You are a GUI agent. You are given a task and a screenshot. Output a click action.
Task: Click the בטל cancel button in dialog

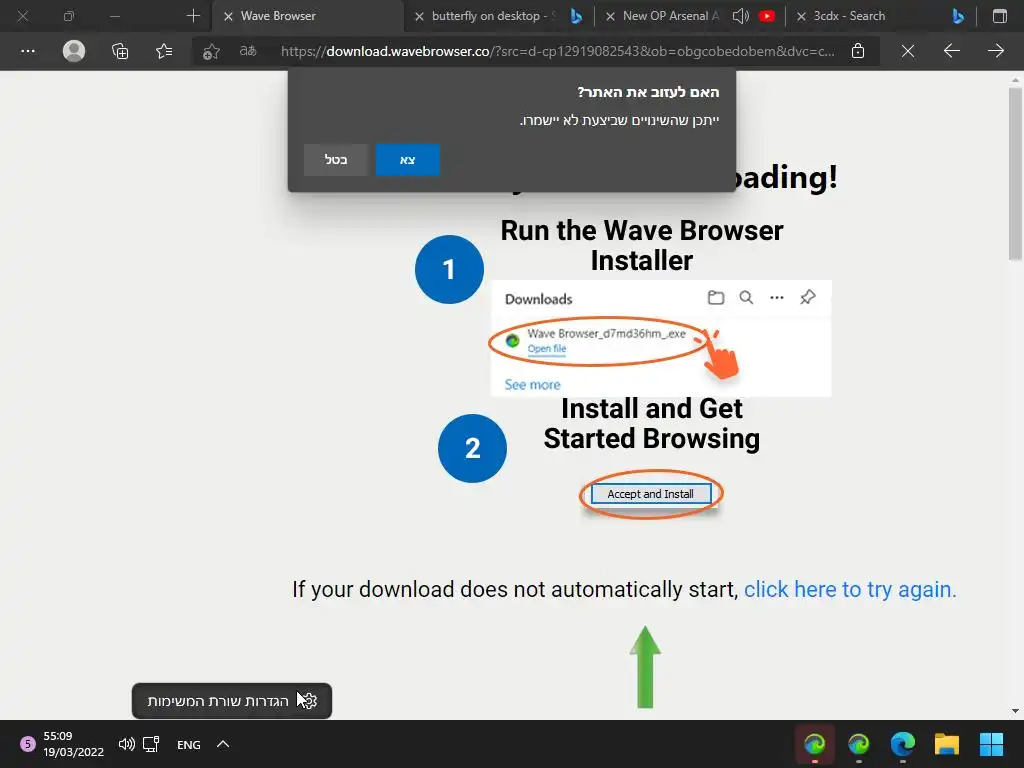(x=336, y=160)
